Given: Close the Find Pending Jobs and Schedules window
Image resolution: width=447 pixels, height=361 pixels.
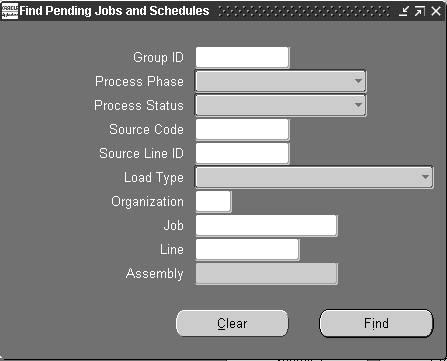Looking at the screenshot, I should pos(436,11).
